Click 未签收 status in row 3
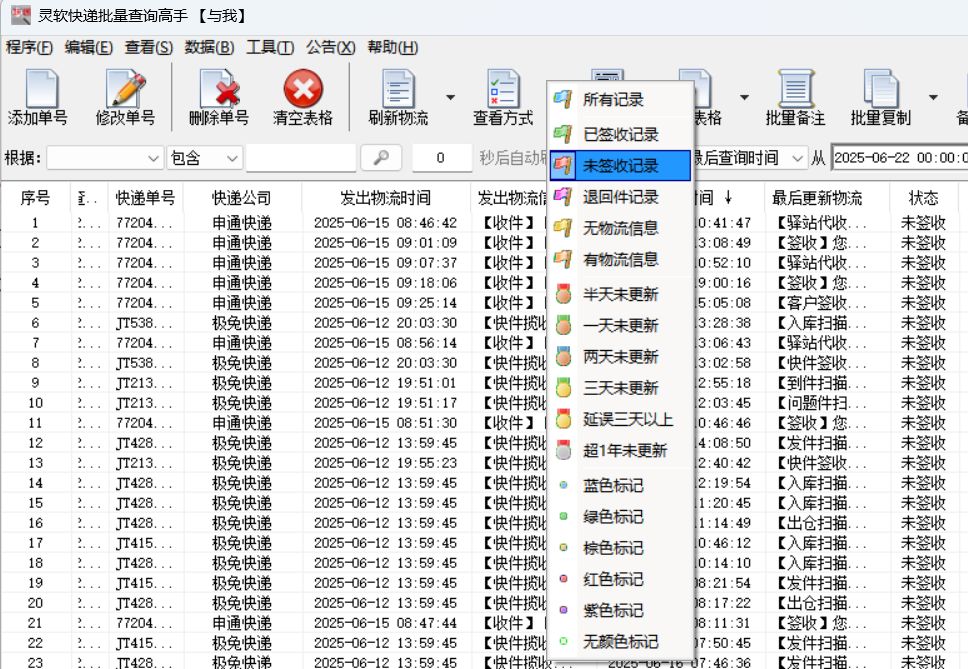 click(924, 263)
